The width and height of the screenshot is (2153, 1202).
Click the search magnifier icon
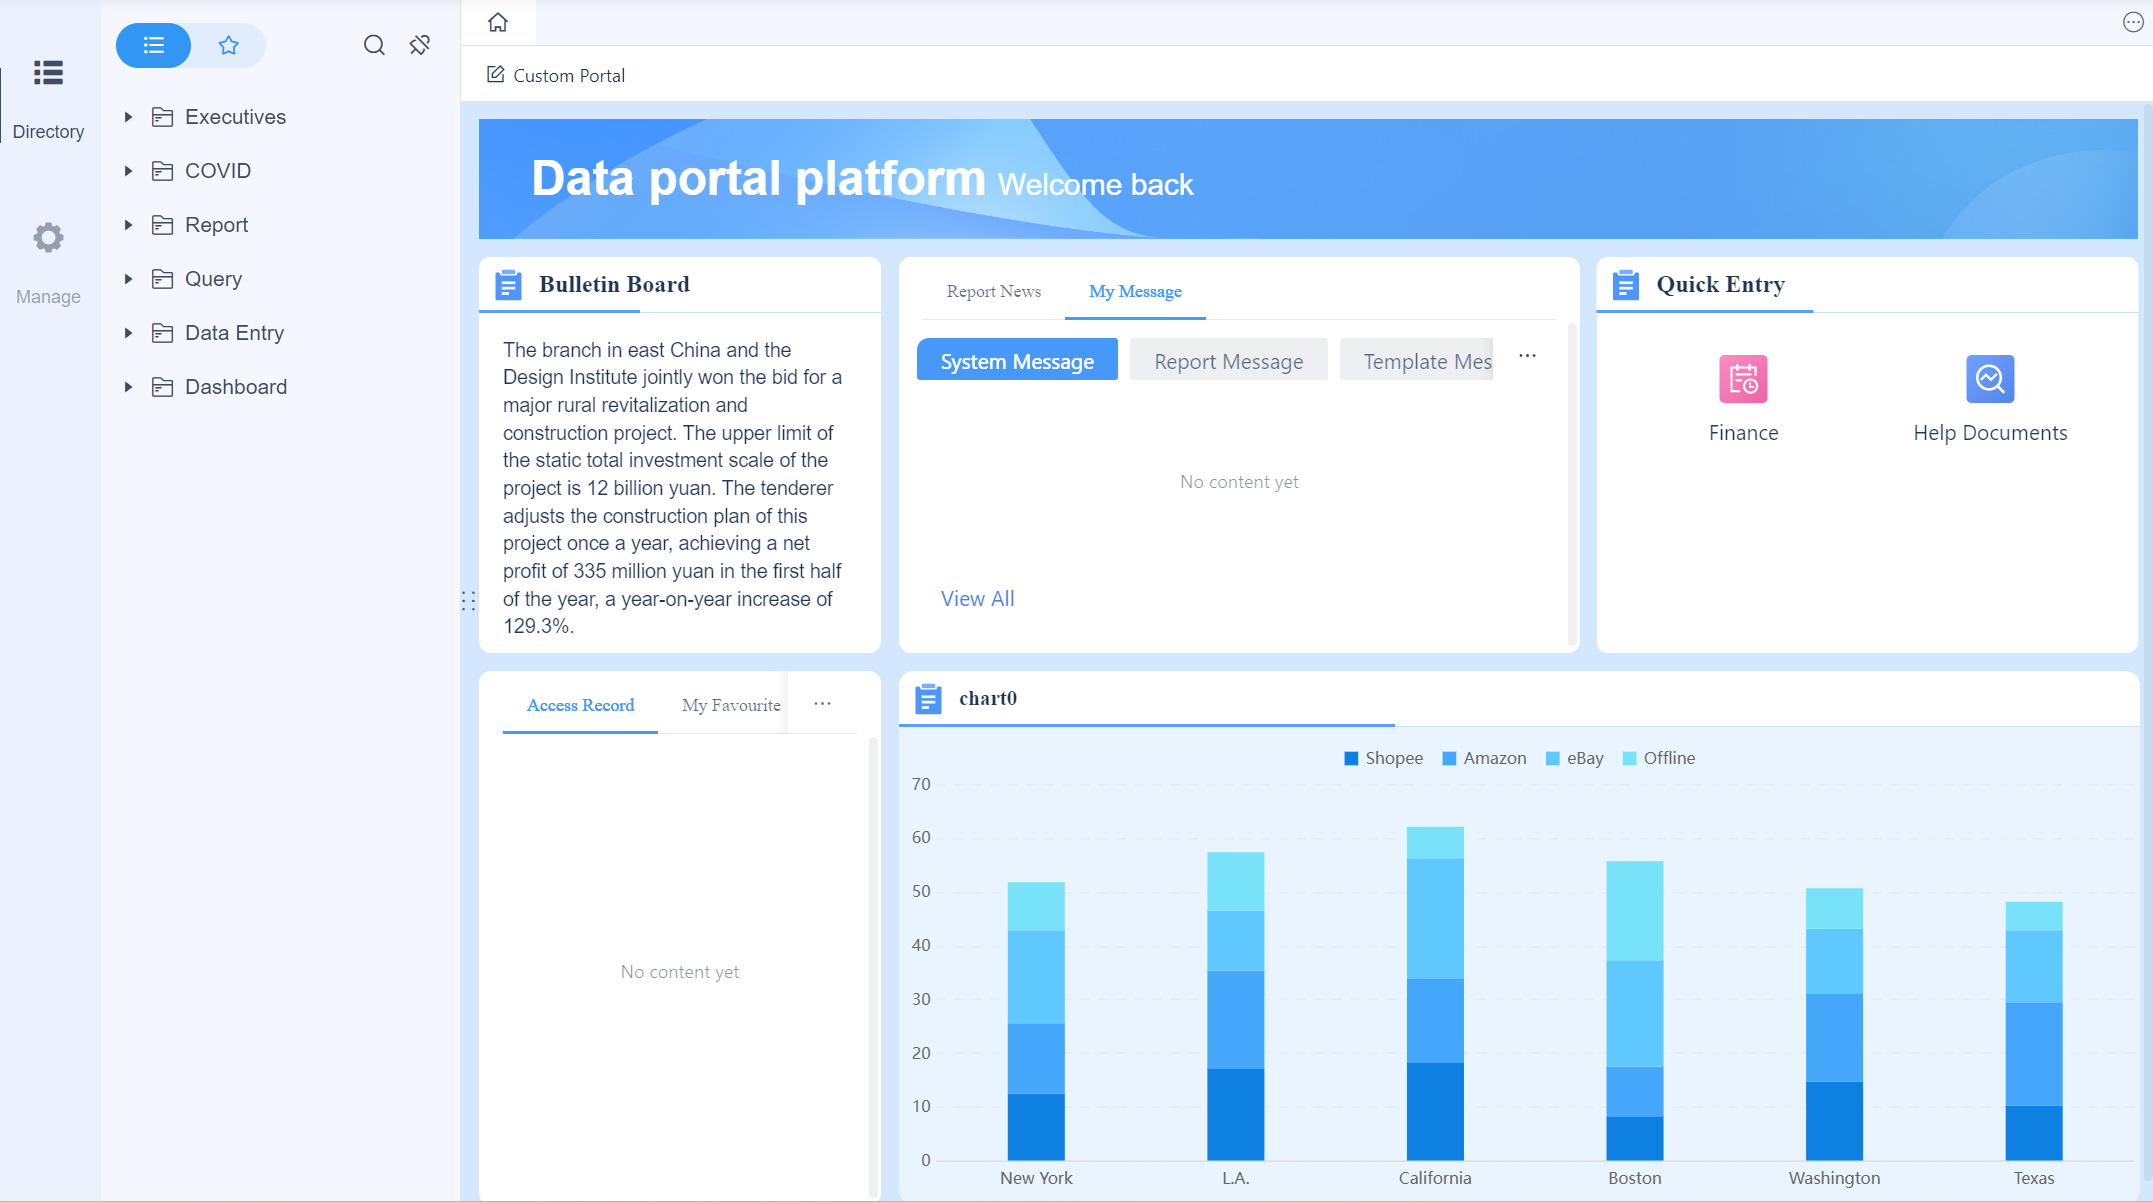(x=374, y=45)
